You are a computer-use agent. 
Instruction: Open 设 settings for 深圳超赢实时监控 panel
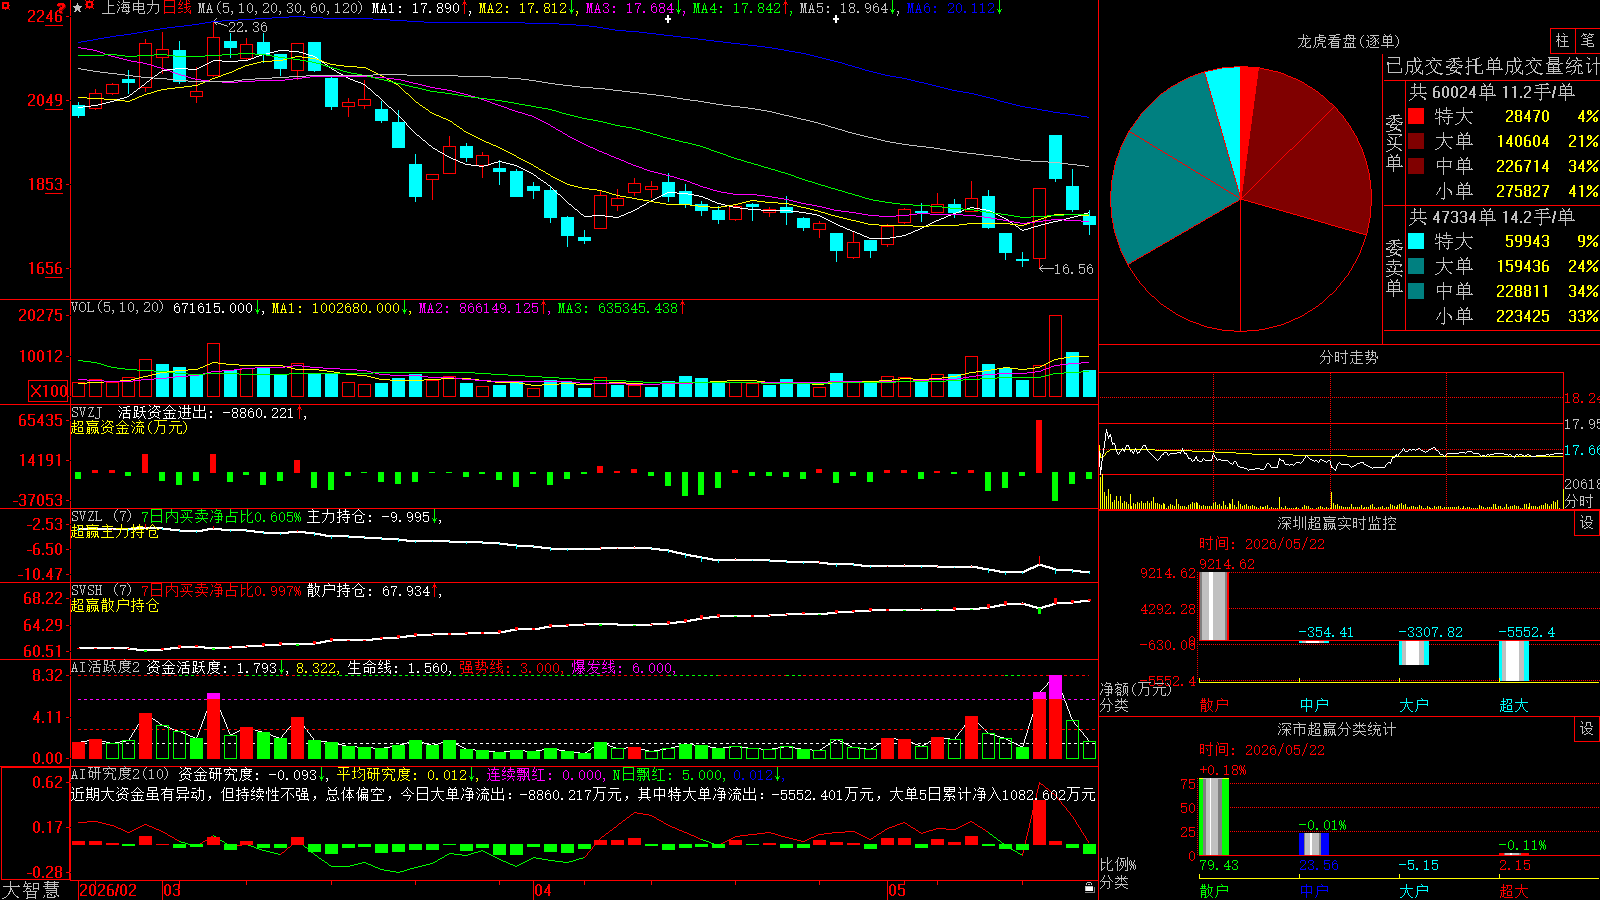[1587, 523]
